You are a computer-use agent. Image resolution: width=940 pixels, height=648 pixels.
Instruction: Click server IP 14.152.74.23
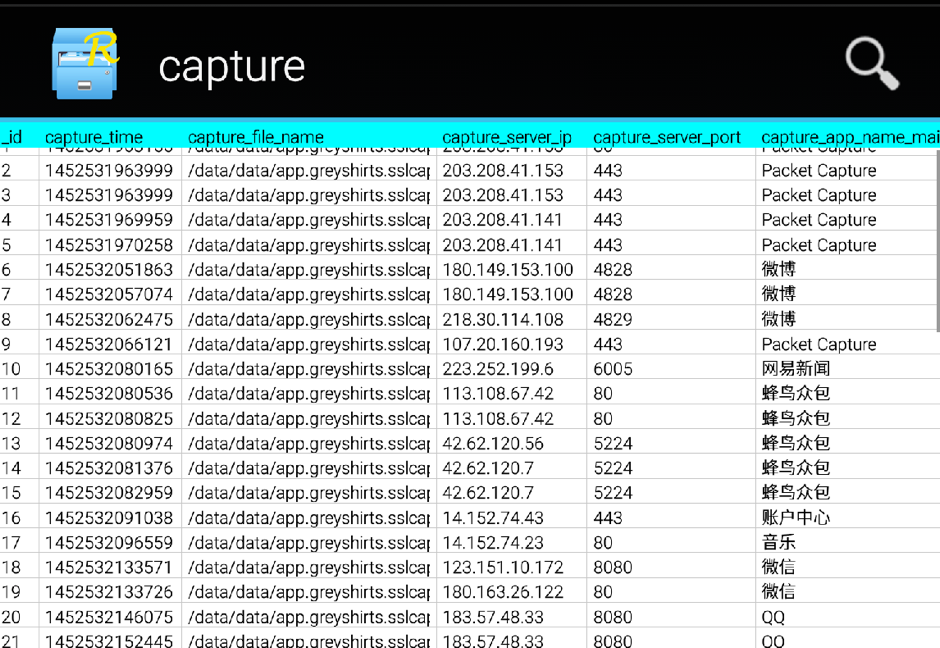click(x=493, y=542)
